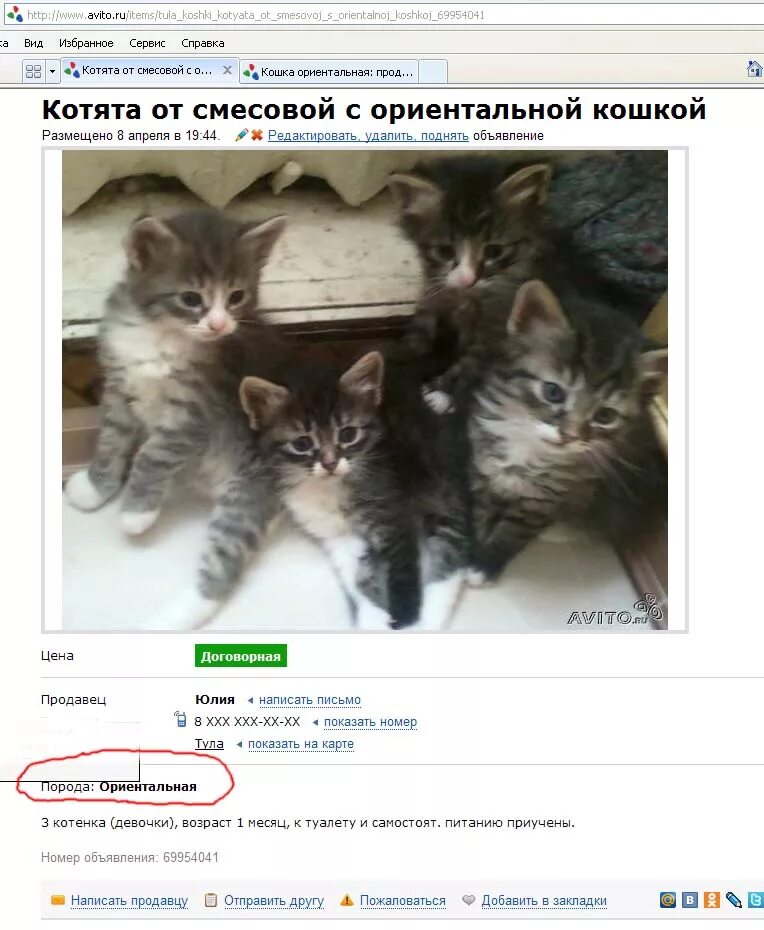Image resolution: width=764 pixels, height=930 pixels.
Task: Reveal phone via 'показать номер'
Action: 370,722
